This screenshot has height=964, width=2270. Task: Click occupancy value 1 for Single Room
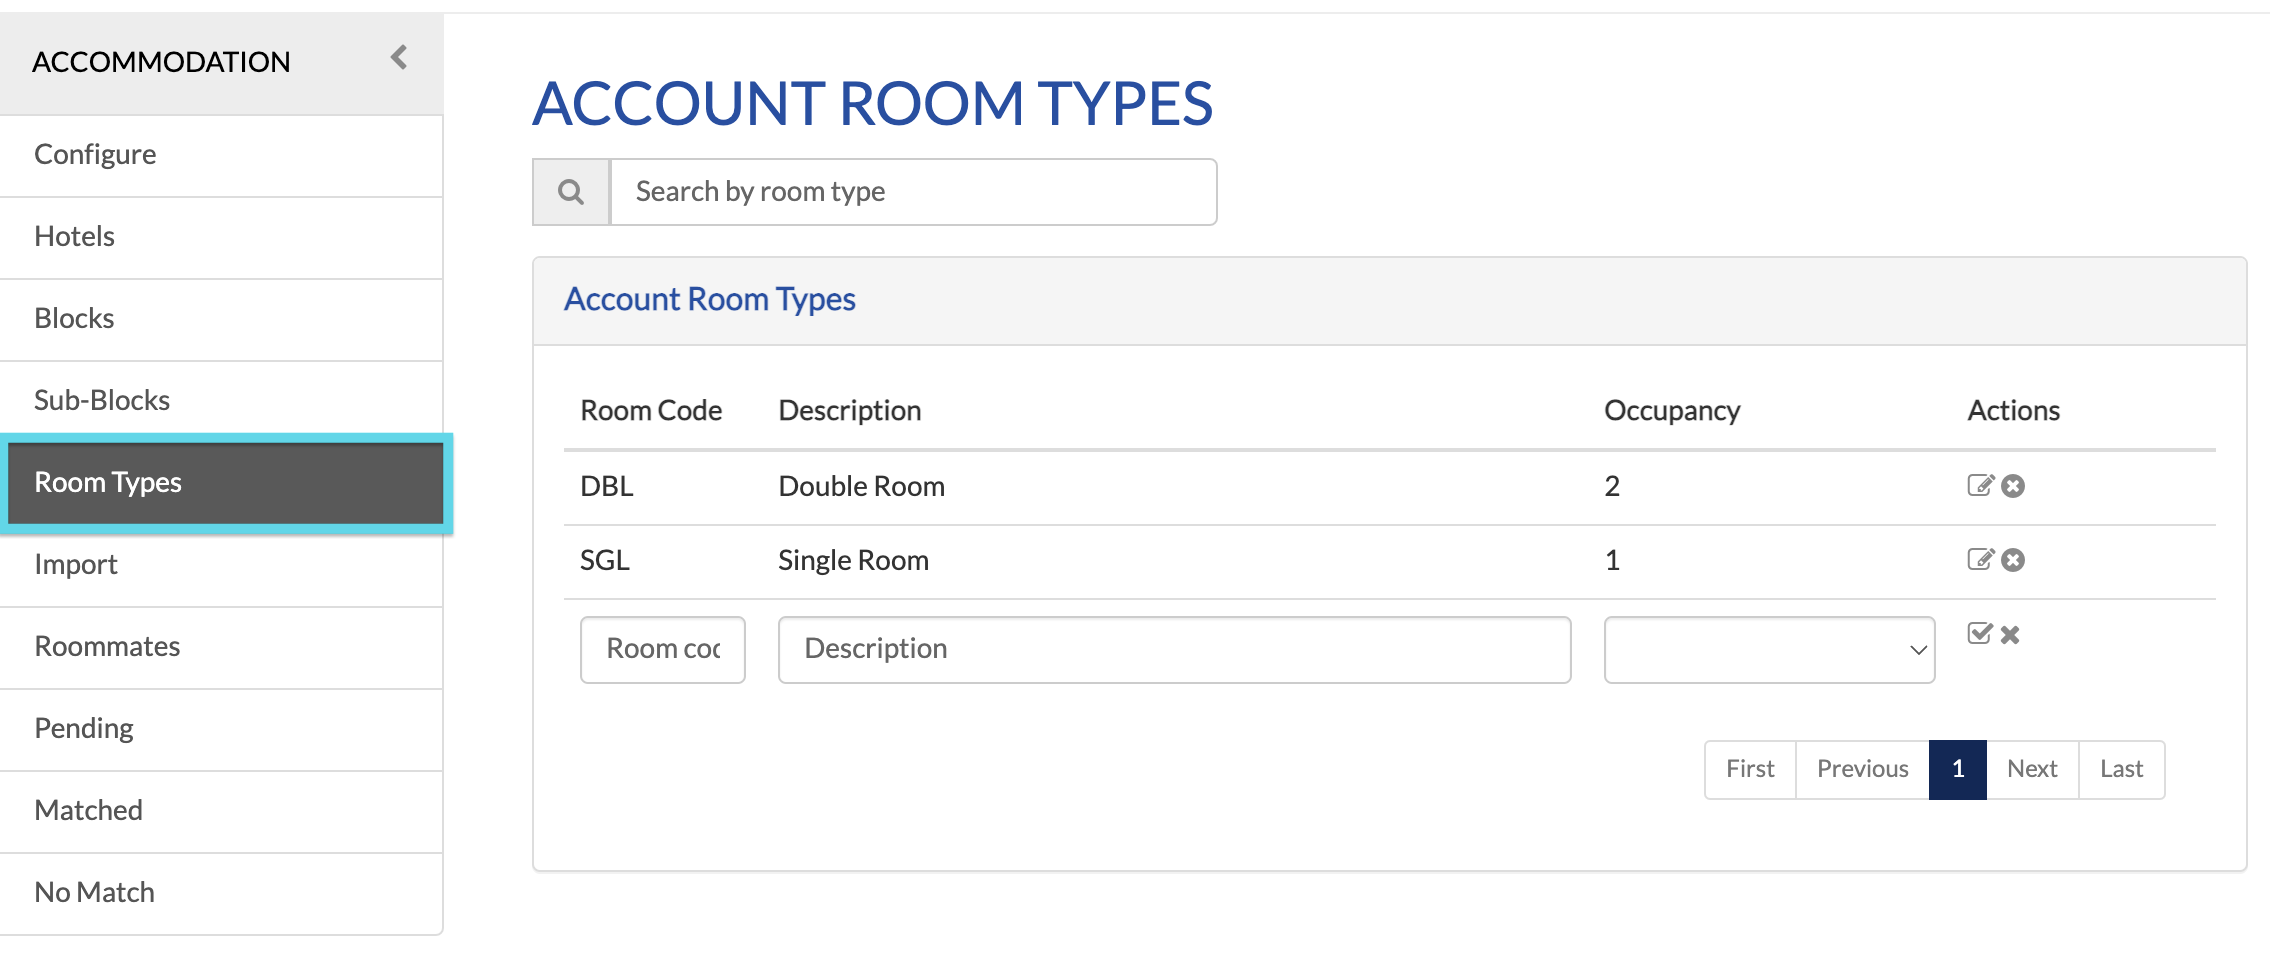coord(1612,561)
